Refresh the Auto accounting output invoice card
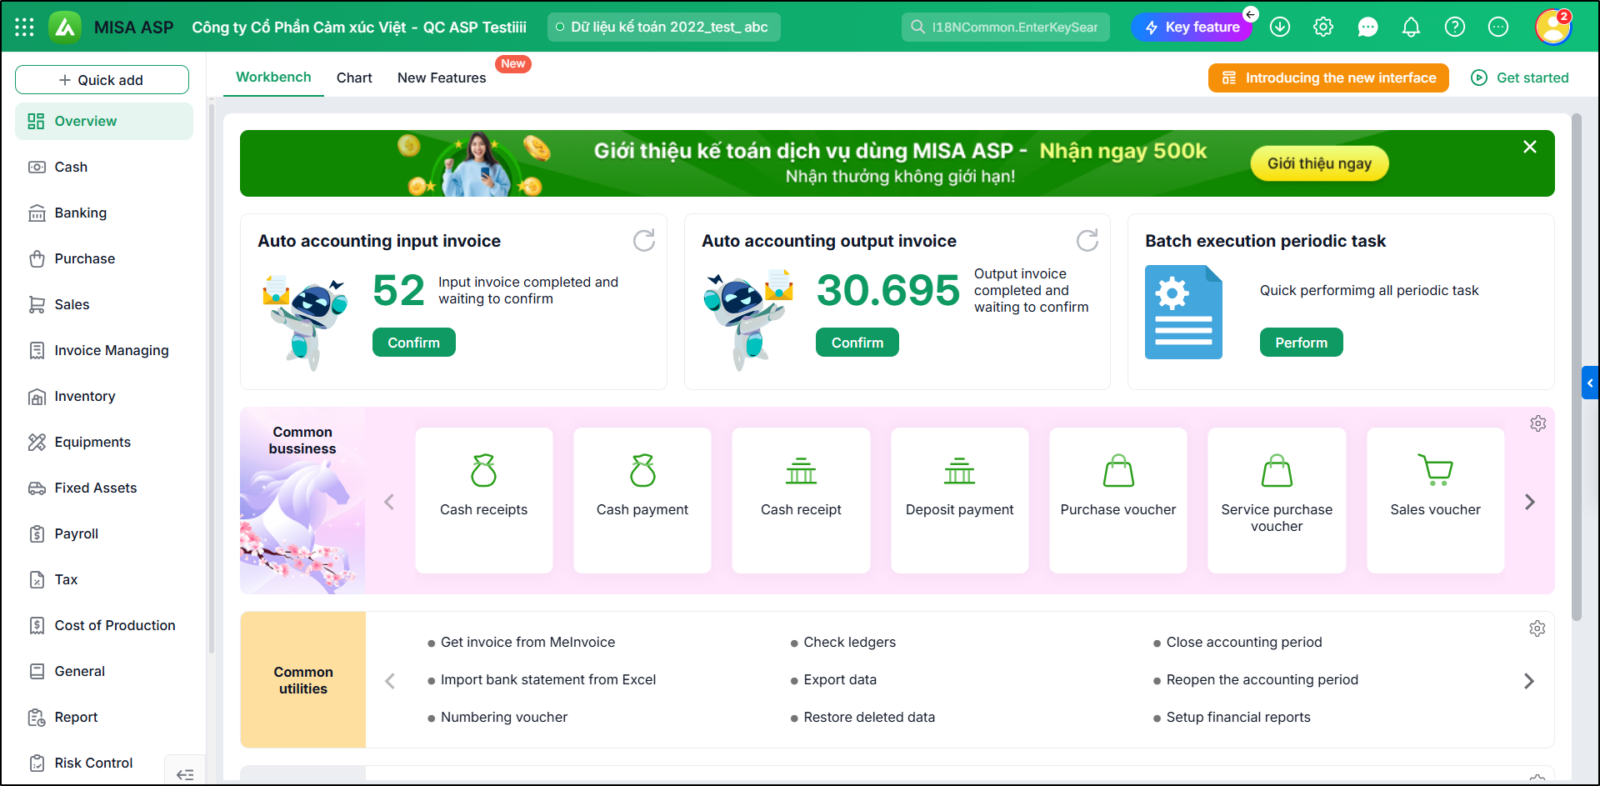1600x786 pixels. click(1087, 240)
